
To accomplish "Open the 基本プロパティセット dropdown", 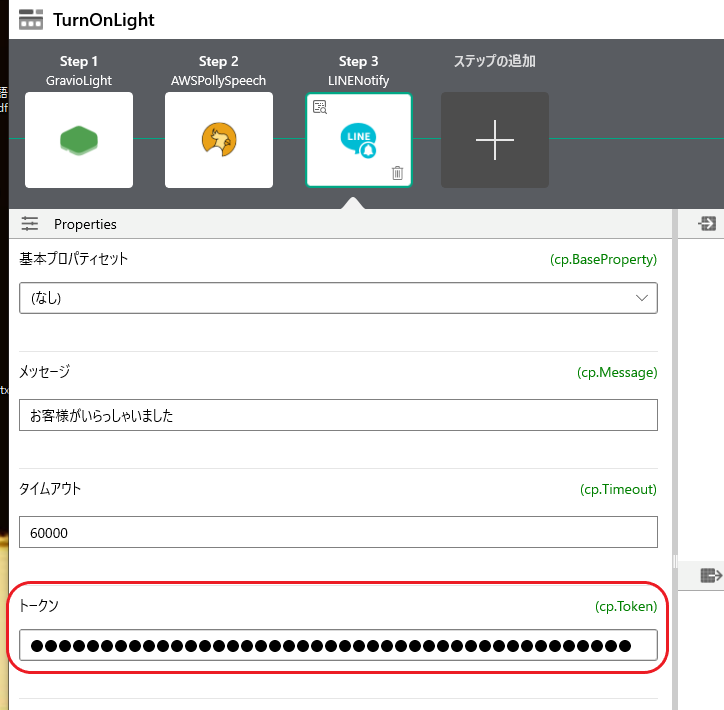I will [x=338, y=298].
